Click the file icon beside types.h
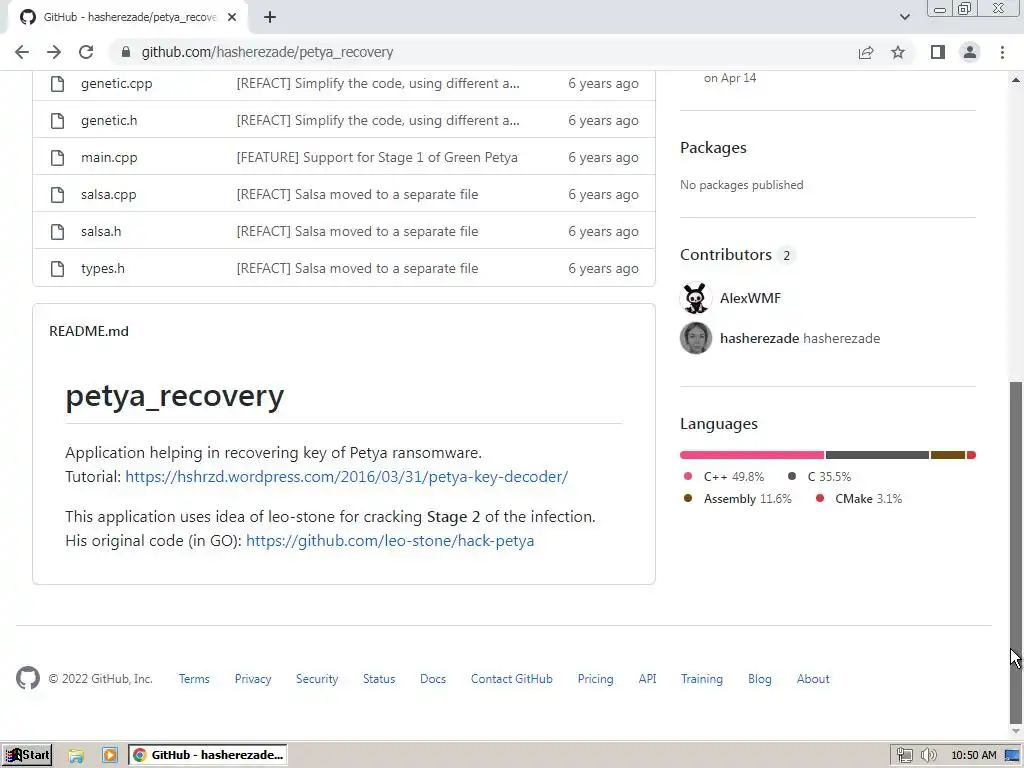The height and width of the screenshot is (768, 1024). (57, 268)
